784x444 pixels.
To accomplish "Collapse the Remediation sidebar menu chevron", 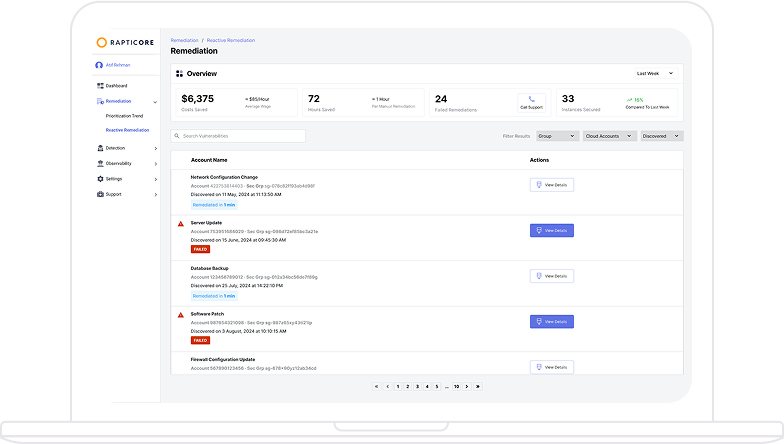I will (155, 102).
